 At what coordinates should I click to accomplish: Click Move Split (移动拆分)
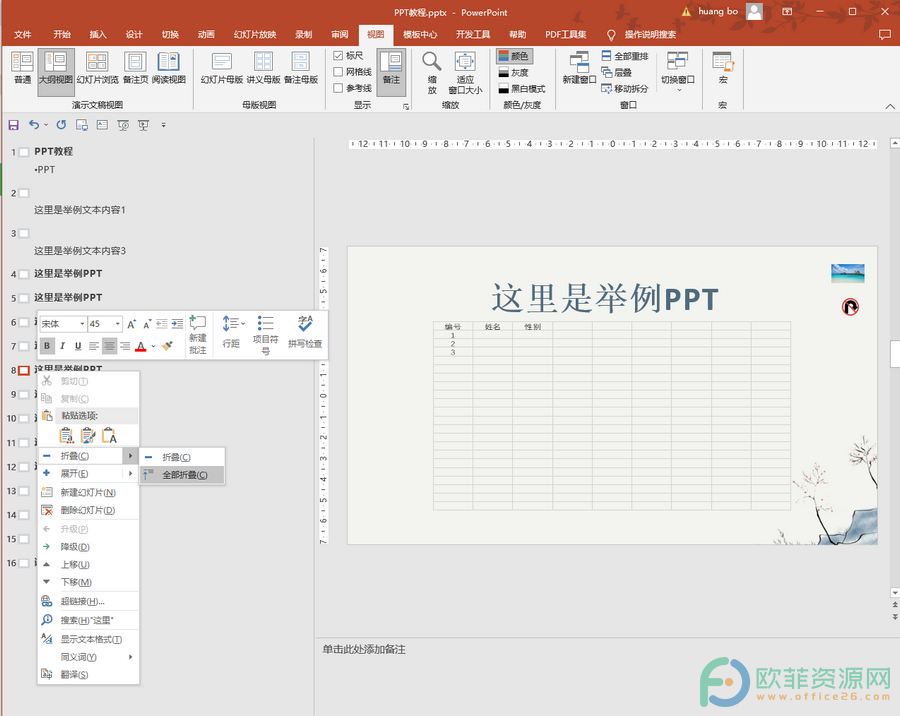coord(624,88)
